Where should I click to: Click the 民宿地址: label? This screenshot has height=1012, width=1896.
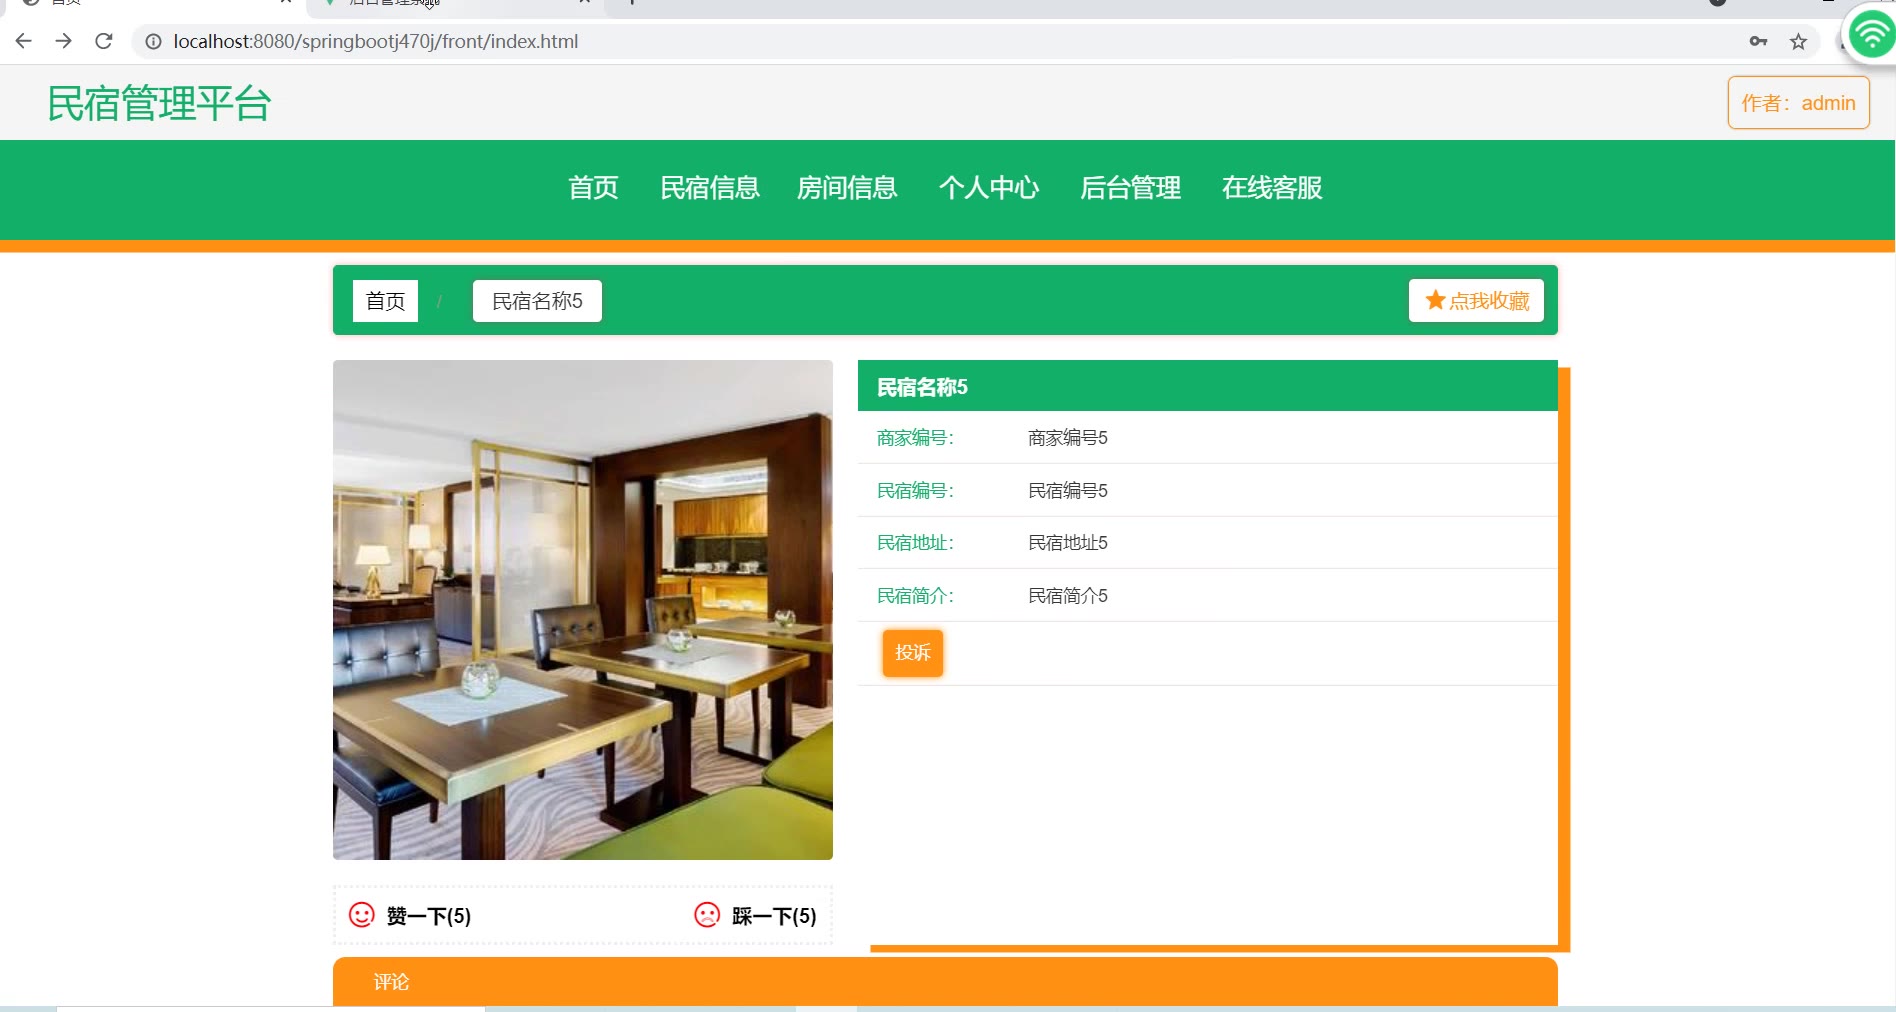click(x=915, y=543)
